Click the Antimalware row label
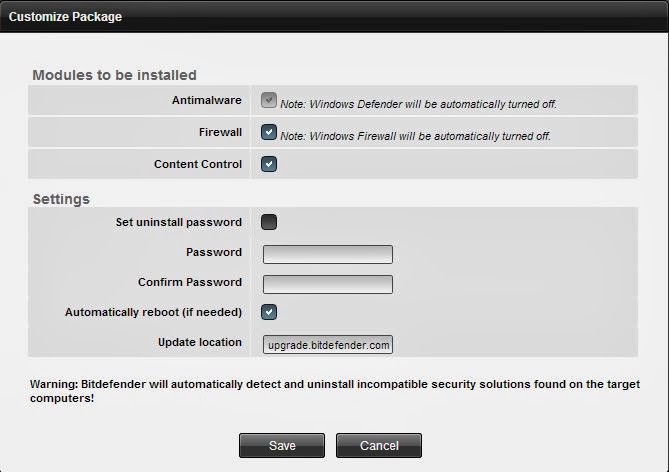The height and width of the screenshot is (472, 669). tap(207, 100)
